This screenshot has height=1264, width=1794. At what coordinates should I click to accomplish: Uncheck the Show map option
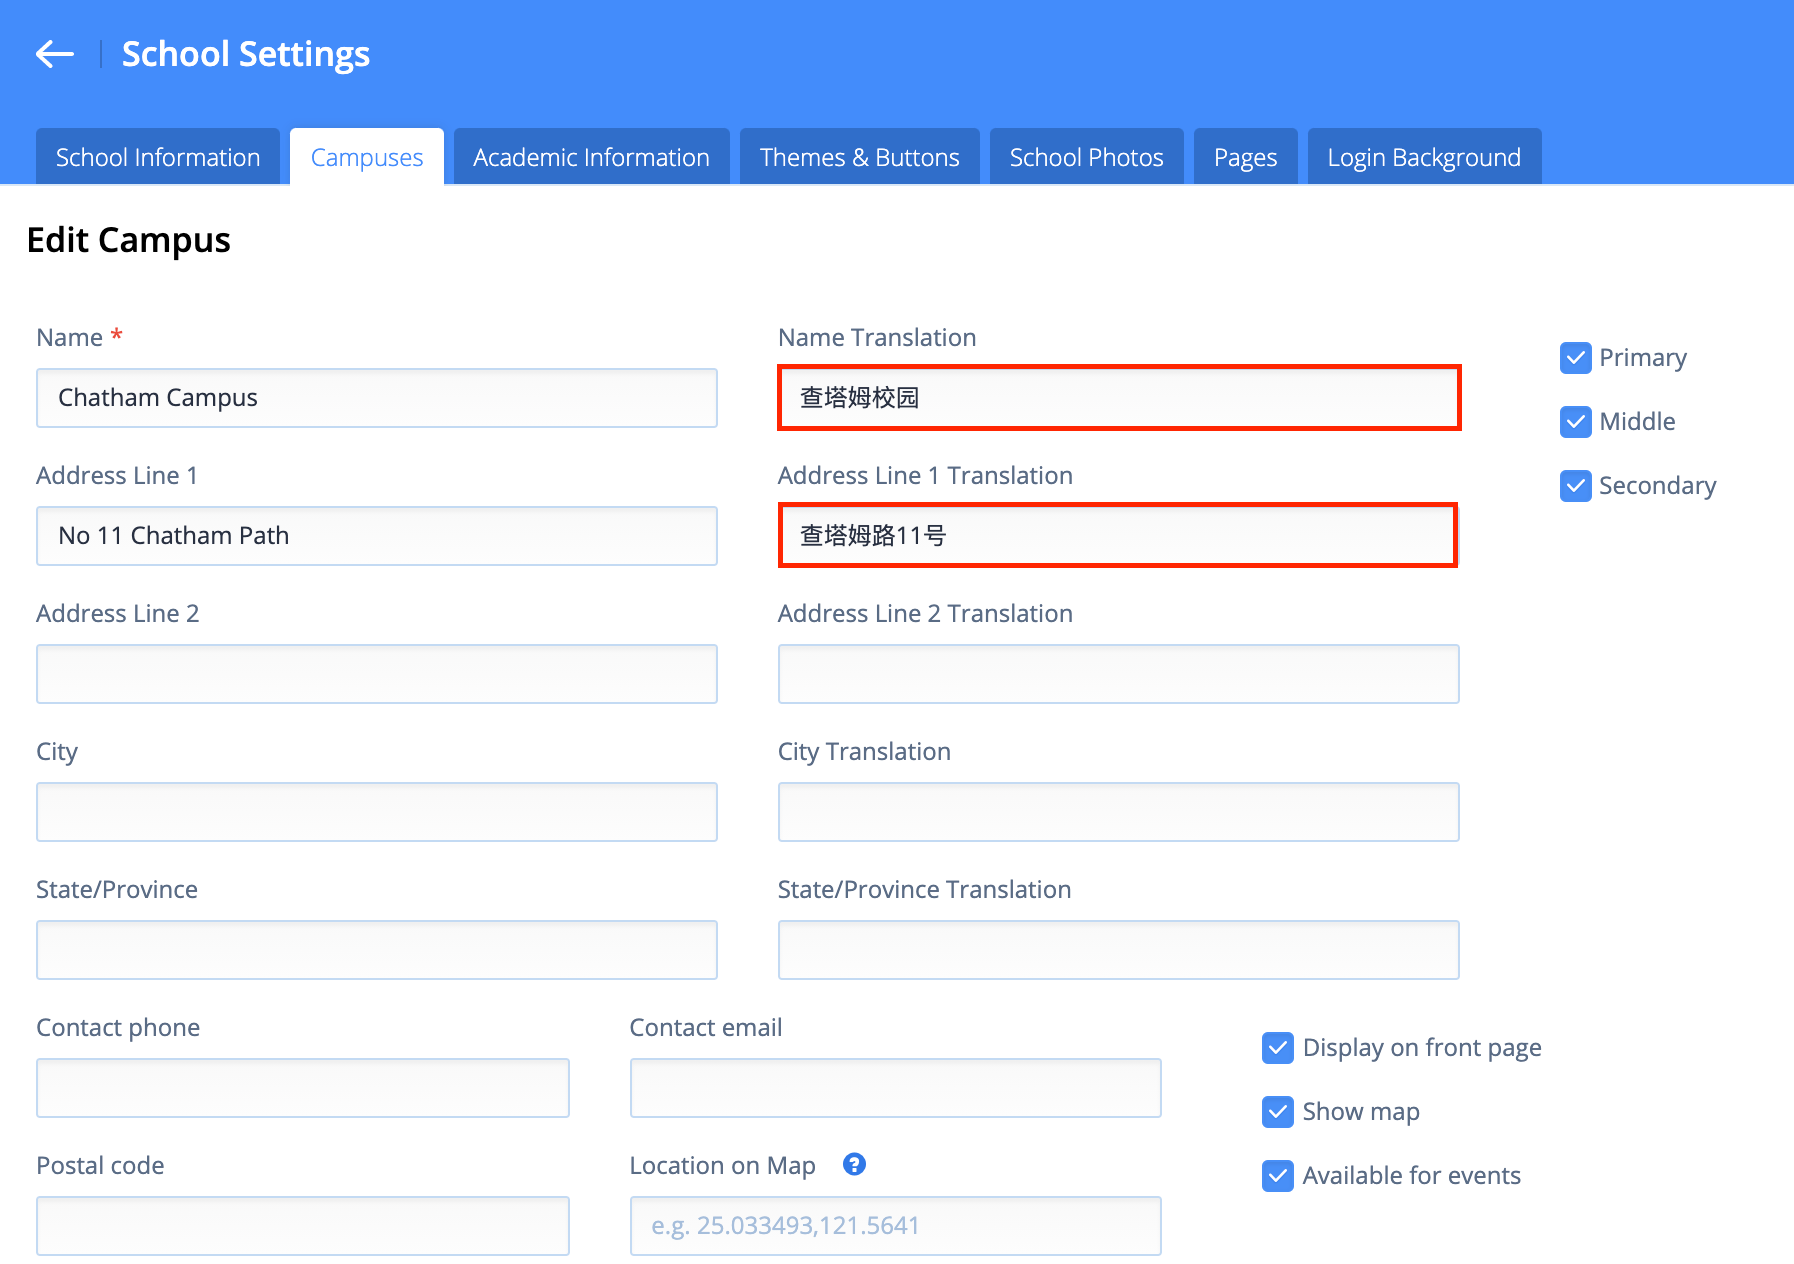(1278, 1112)
